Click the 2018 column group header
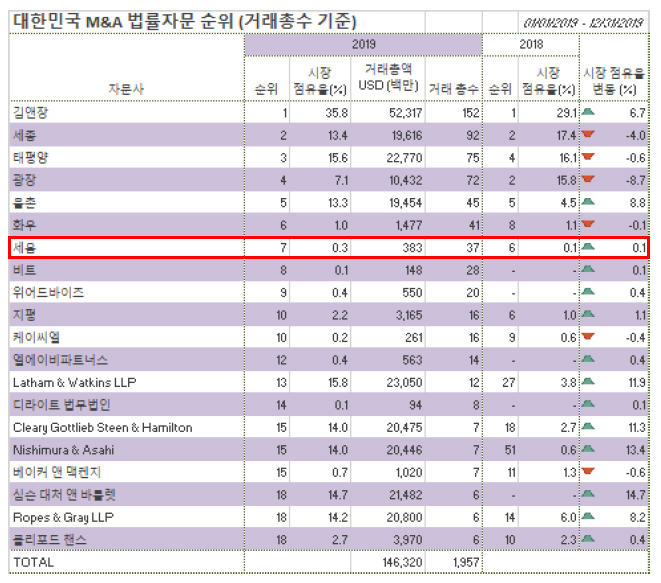The height and width of the screenshot is (583, 661). click(x=531, y=44)
